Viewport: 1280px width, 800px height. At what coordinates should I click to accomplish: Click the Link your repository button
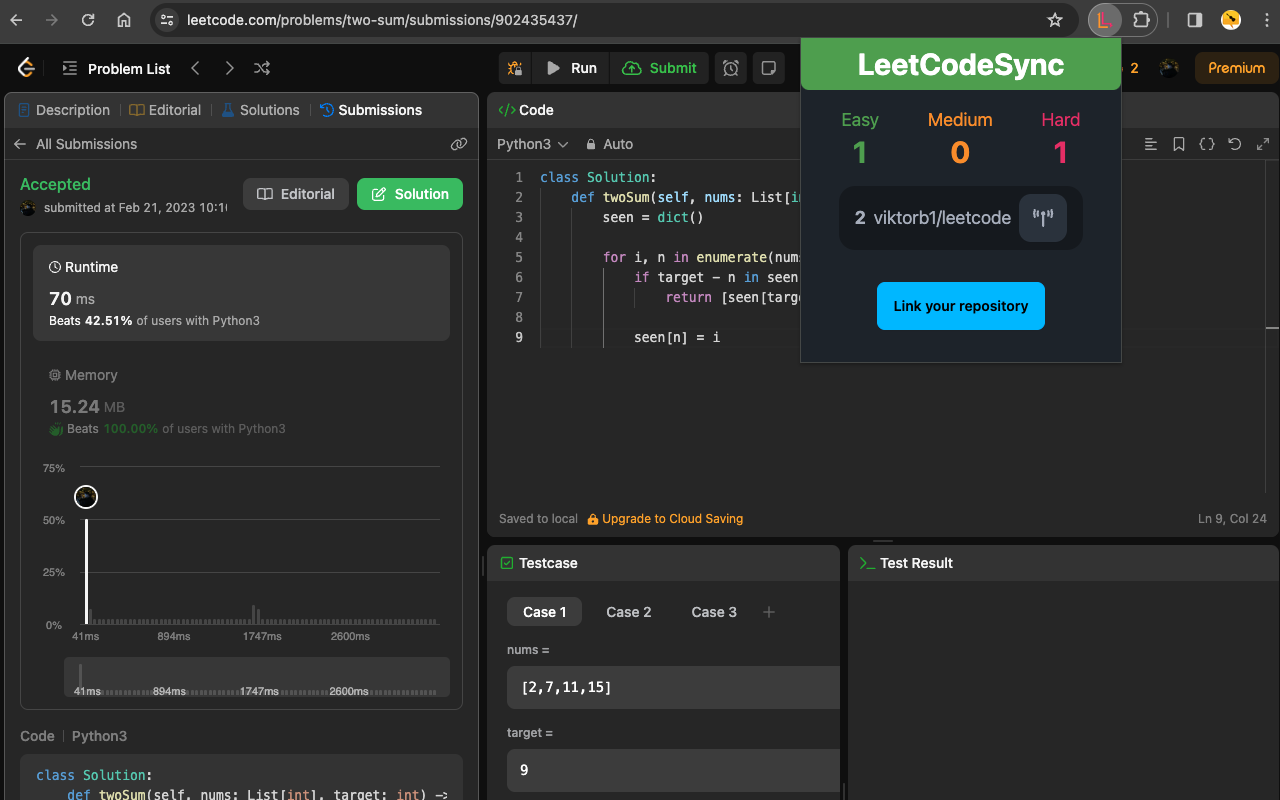tap(960, 306)
